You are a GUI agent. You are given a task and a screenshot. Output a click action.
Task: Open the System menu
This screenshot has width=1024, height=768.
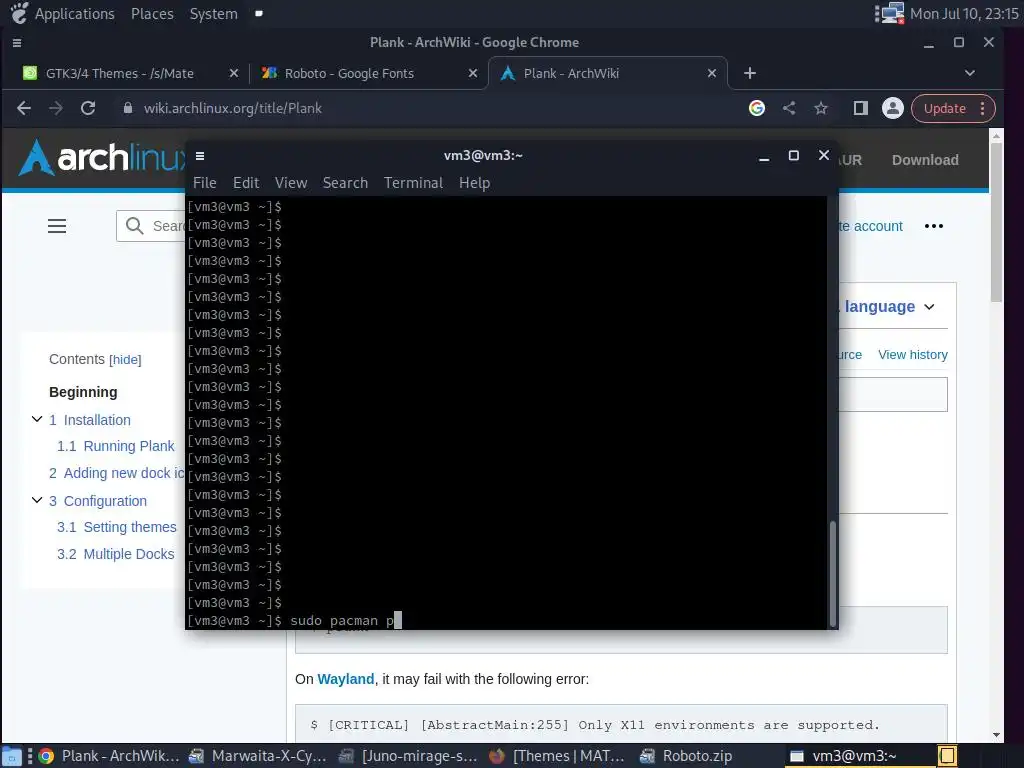click(x=214, y=14)
